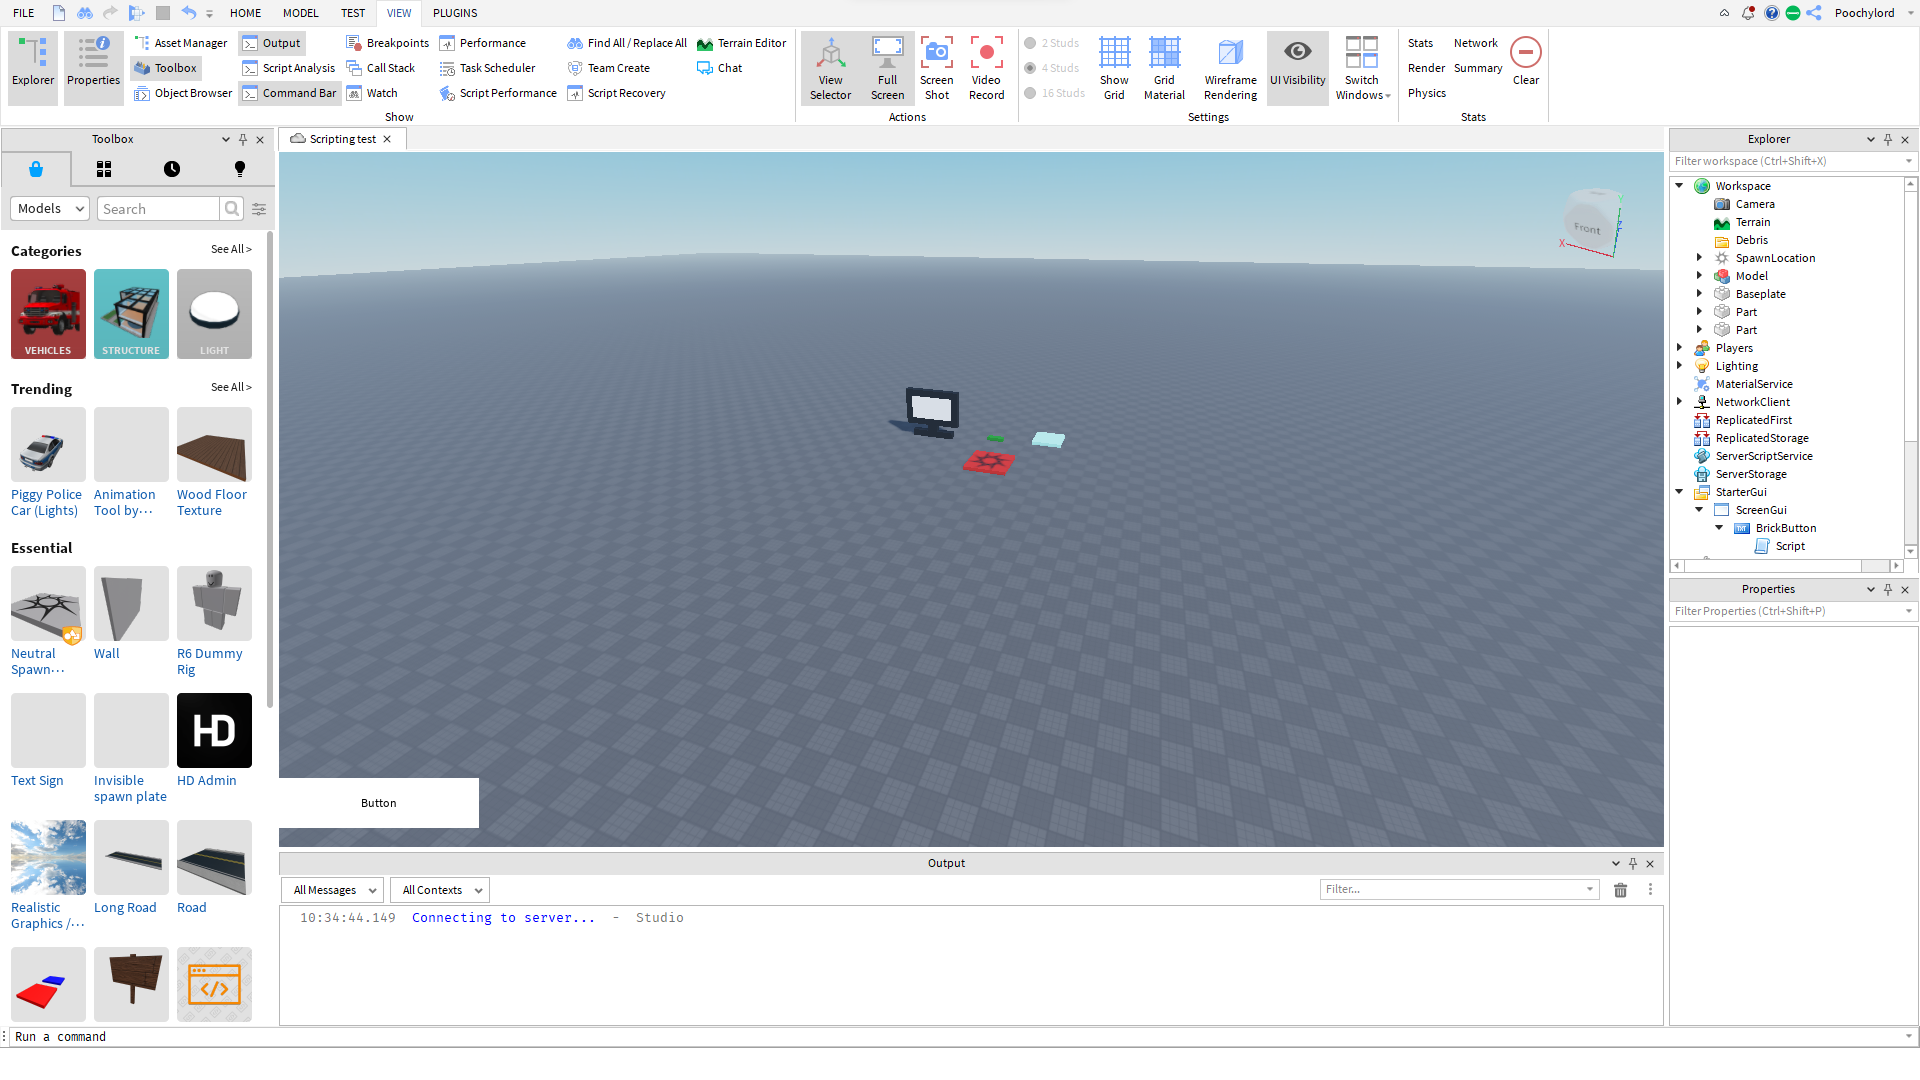This screenshot has width=1920, height=1080.
Task: Take a Screen Shot
Action: (937, 68)
